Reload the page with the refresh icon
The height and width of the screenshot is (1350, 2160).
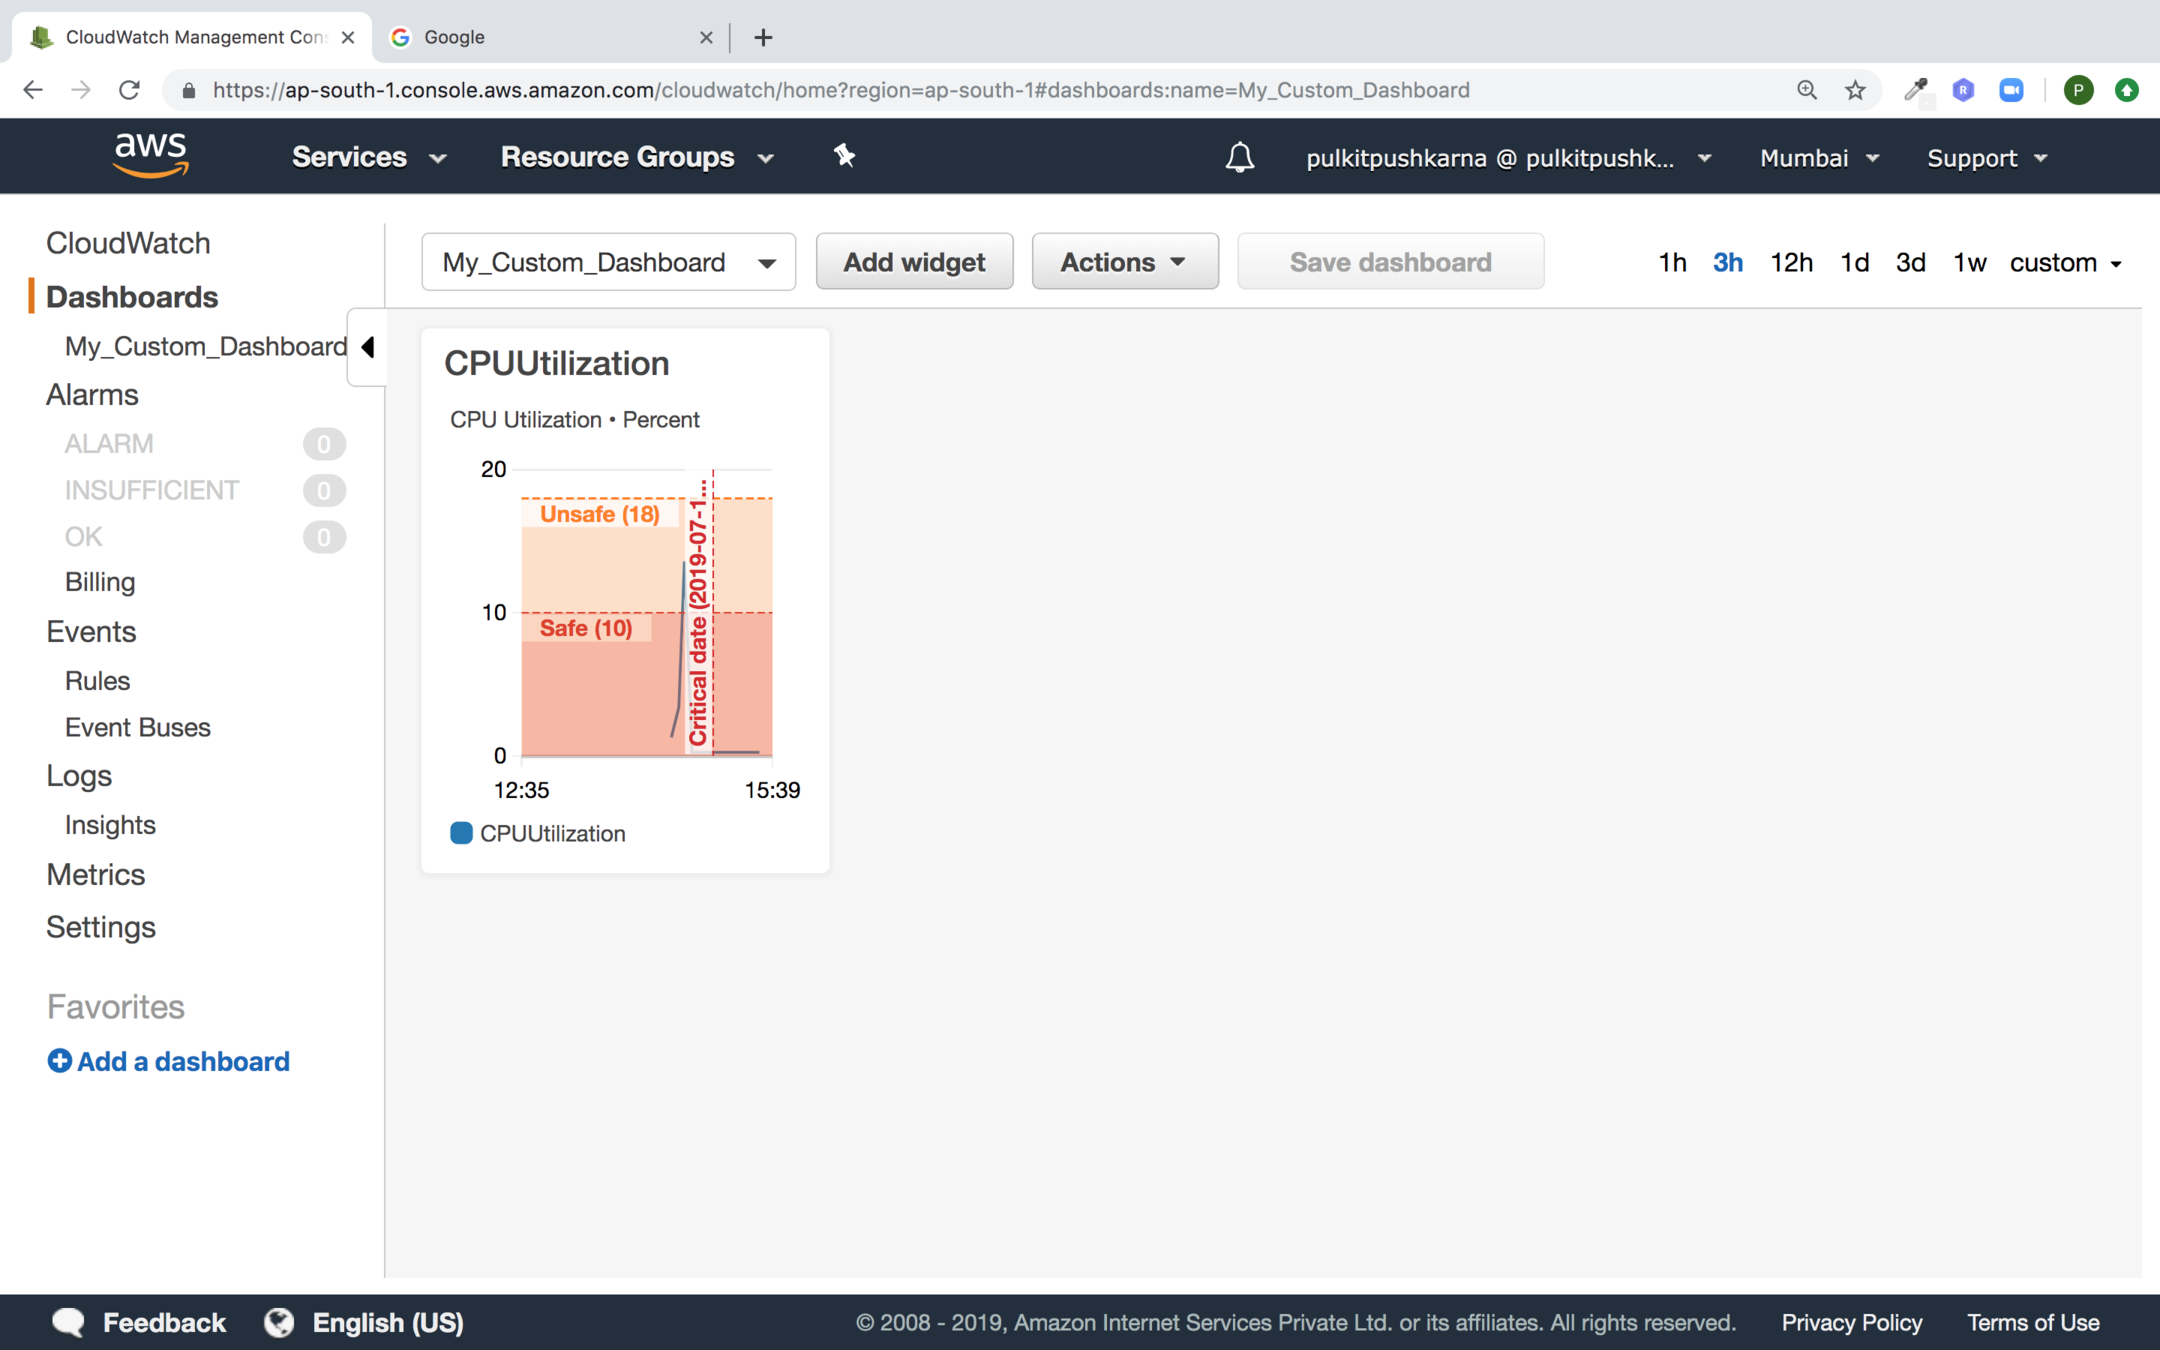tap(129, 90)
